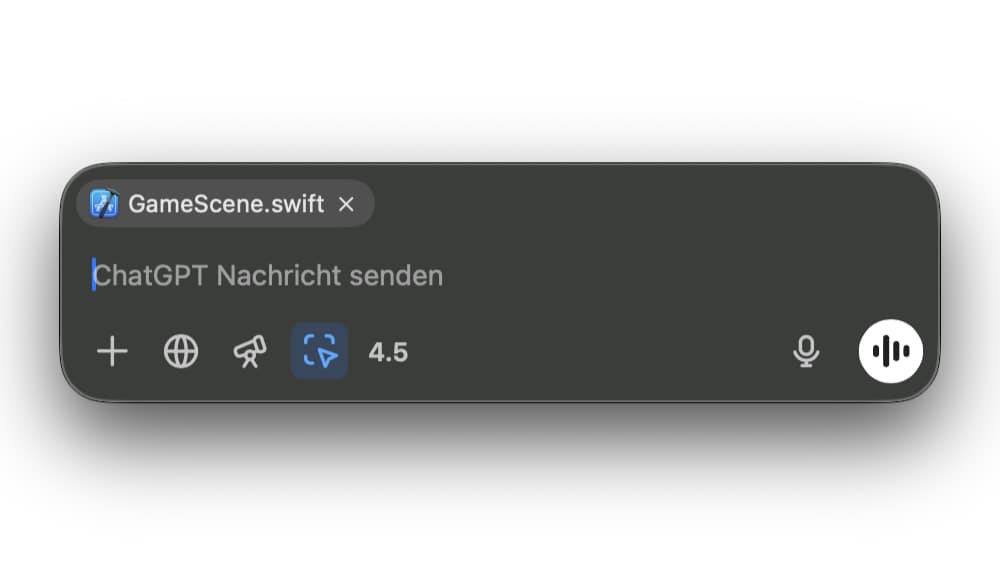1000x573 pixels.
Task: Click the blue text cursor in message box
Action: coord(94,274)
